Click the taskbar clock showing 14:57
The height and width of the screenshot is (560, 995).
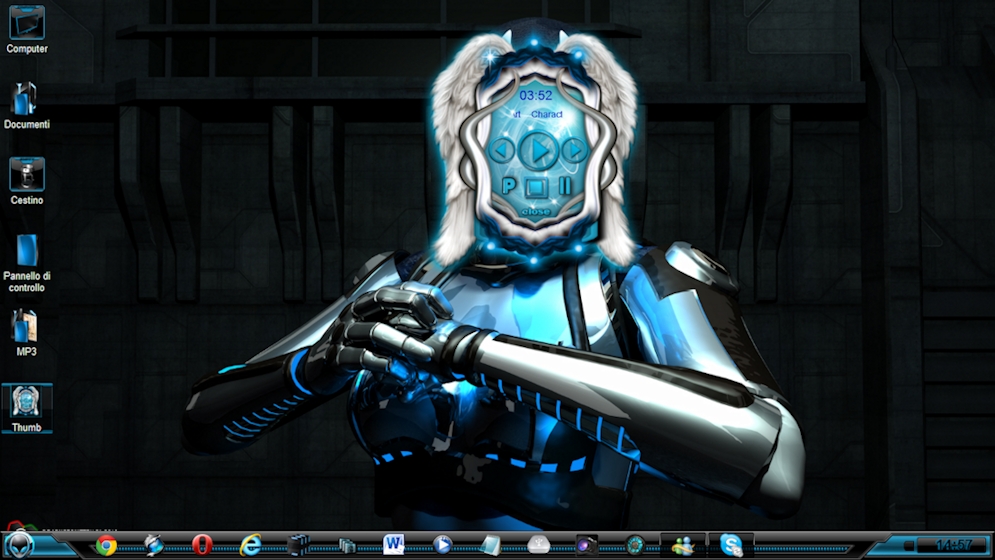(x=953, y=545)
